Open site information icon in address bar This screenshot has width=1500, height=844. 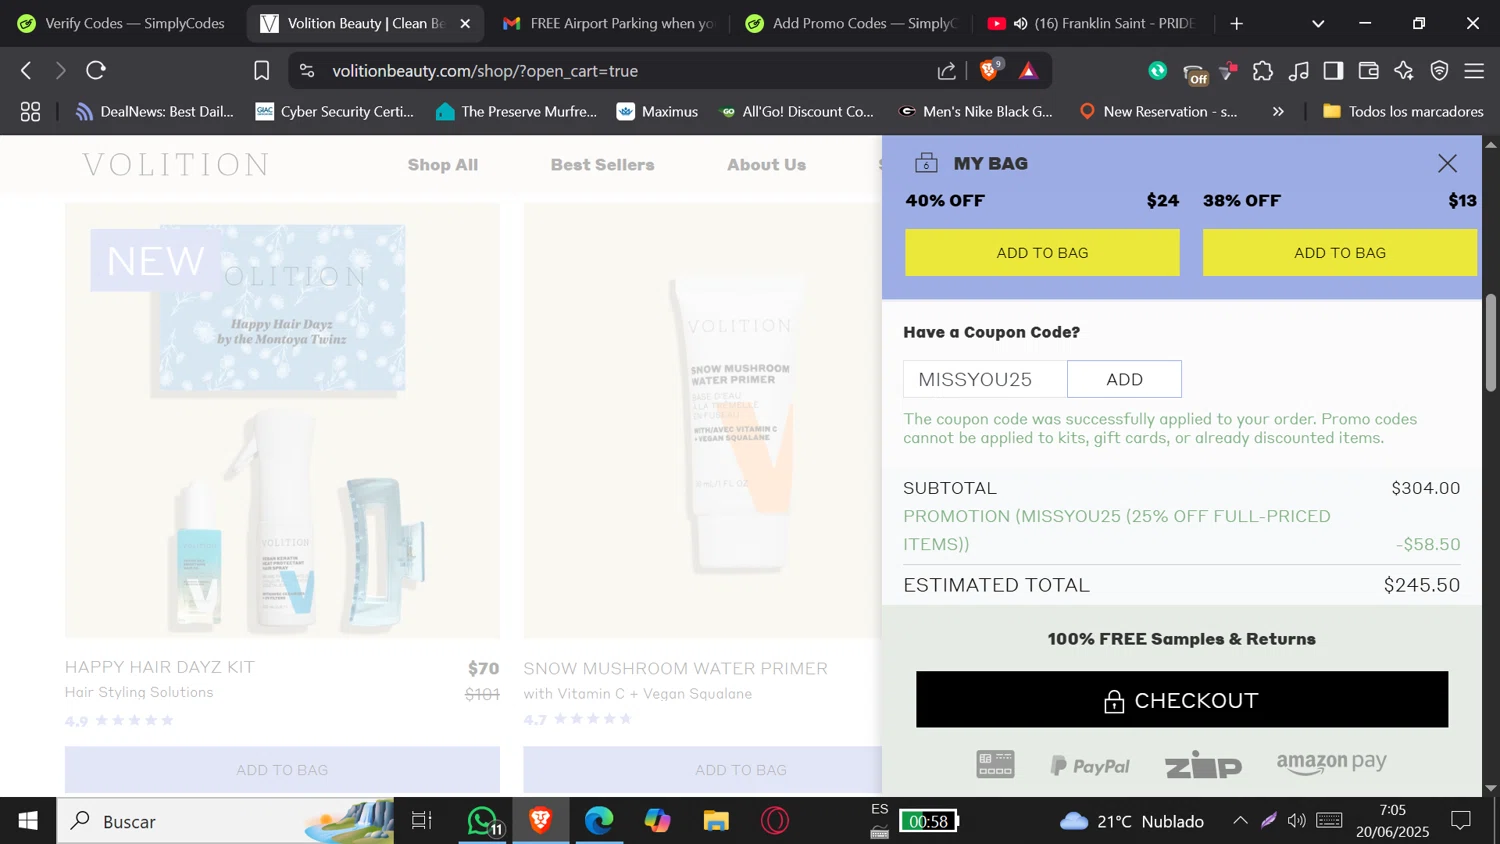(x=307, y=71)
